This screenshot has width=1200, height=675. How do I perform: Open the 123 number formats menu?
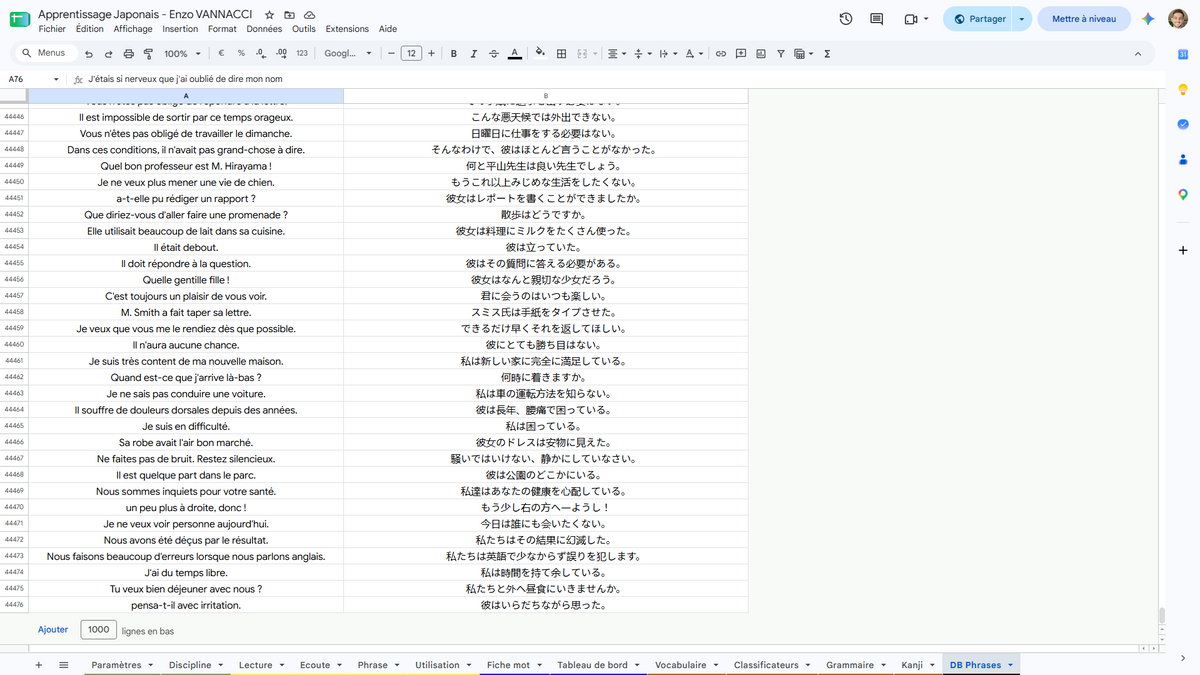[x=302, y=54]
